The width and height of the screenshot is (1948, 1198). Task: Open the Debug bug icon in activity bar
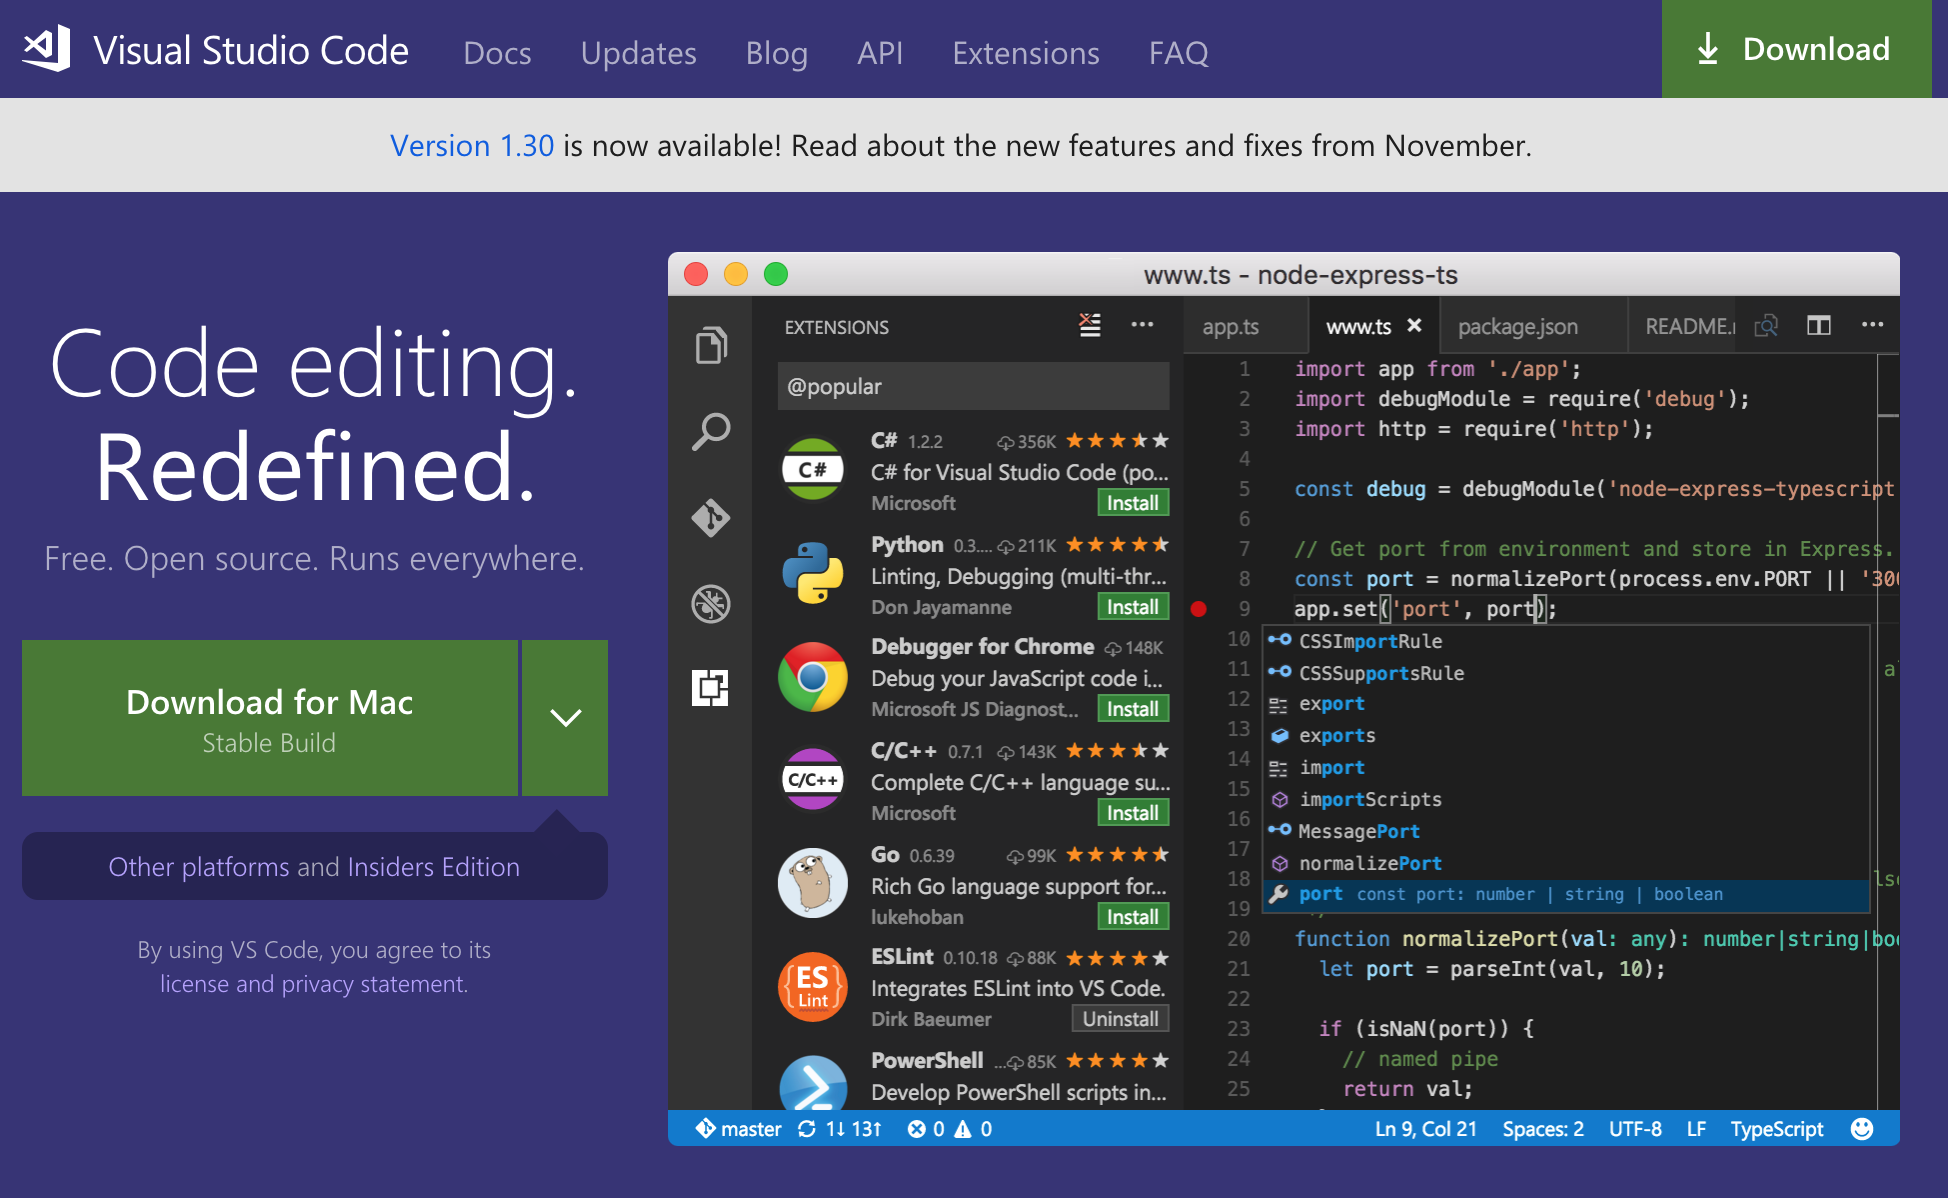(711, 604)
